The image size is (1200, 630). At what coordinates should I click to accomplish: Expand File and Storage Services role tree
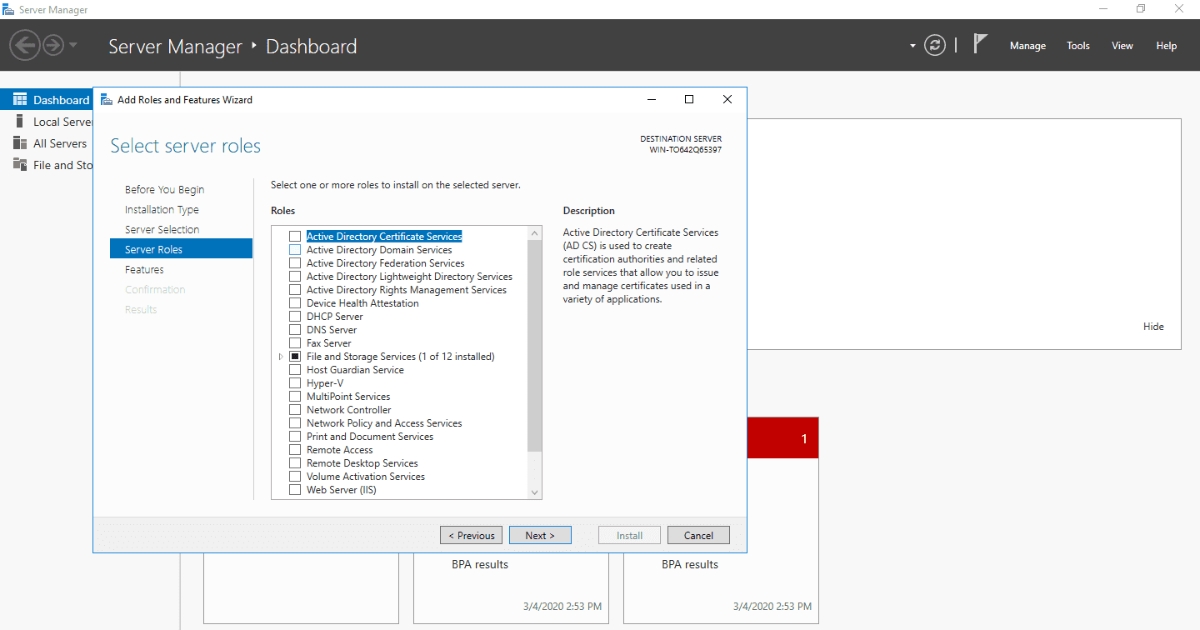coord(279,356)
